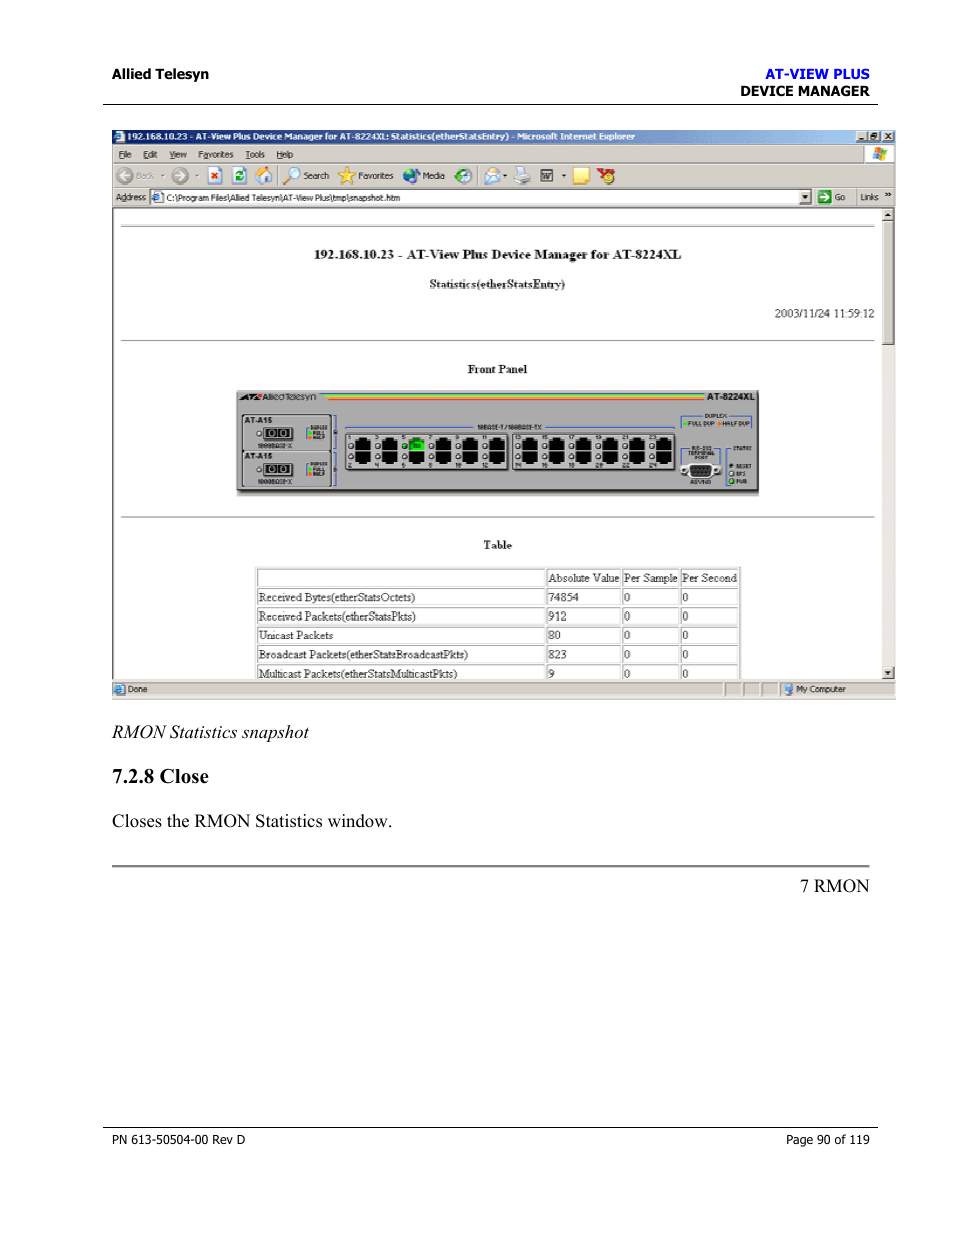Screen dimensions: 954x1235
Task: Open the Favorites star button
Action: pyautogui.click(x=366, y=176)
